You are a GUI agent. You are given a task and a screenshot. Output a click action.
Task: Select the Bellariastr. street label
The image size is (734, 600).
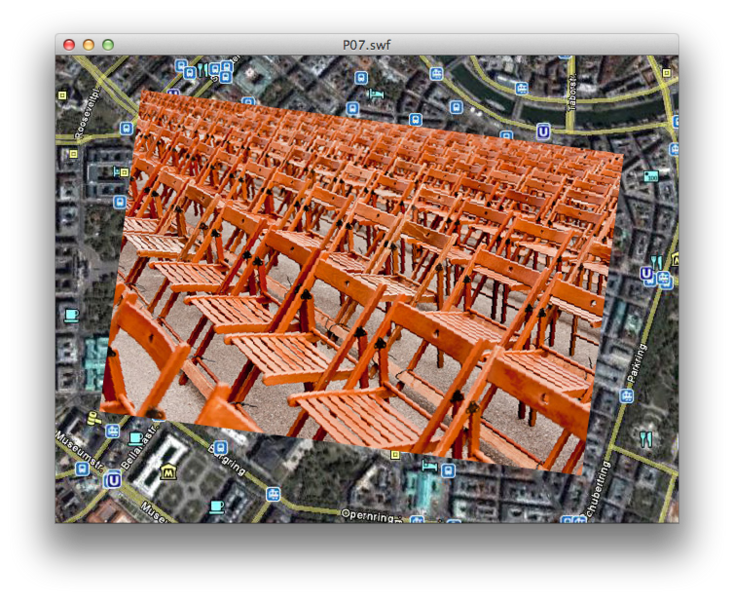coord(138,445)
